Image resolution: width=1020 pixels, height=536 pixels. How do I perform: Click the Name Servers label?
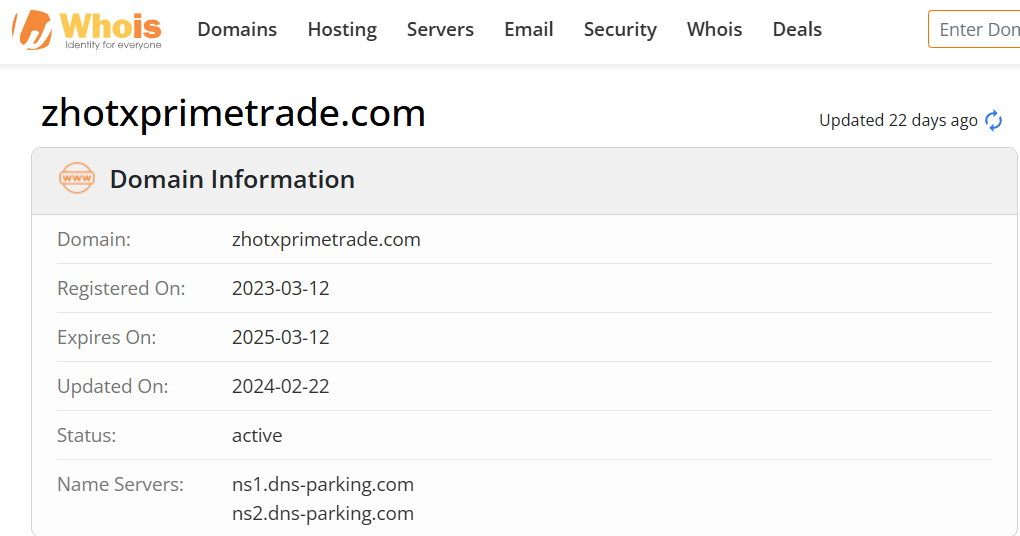coord(120,485)
